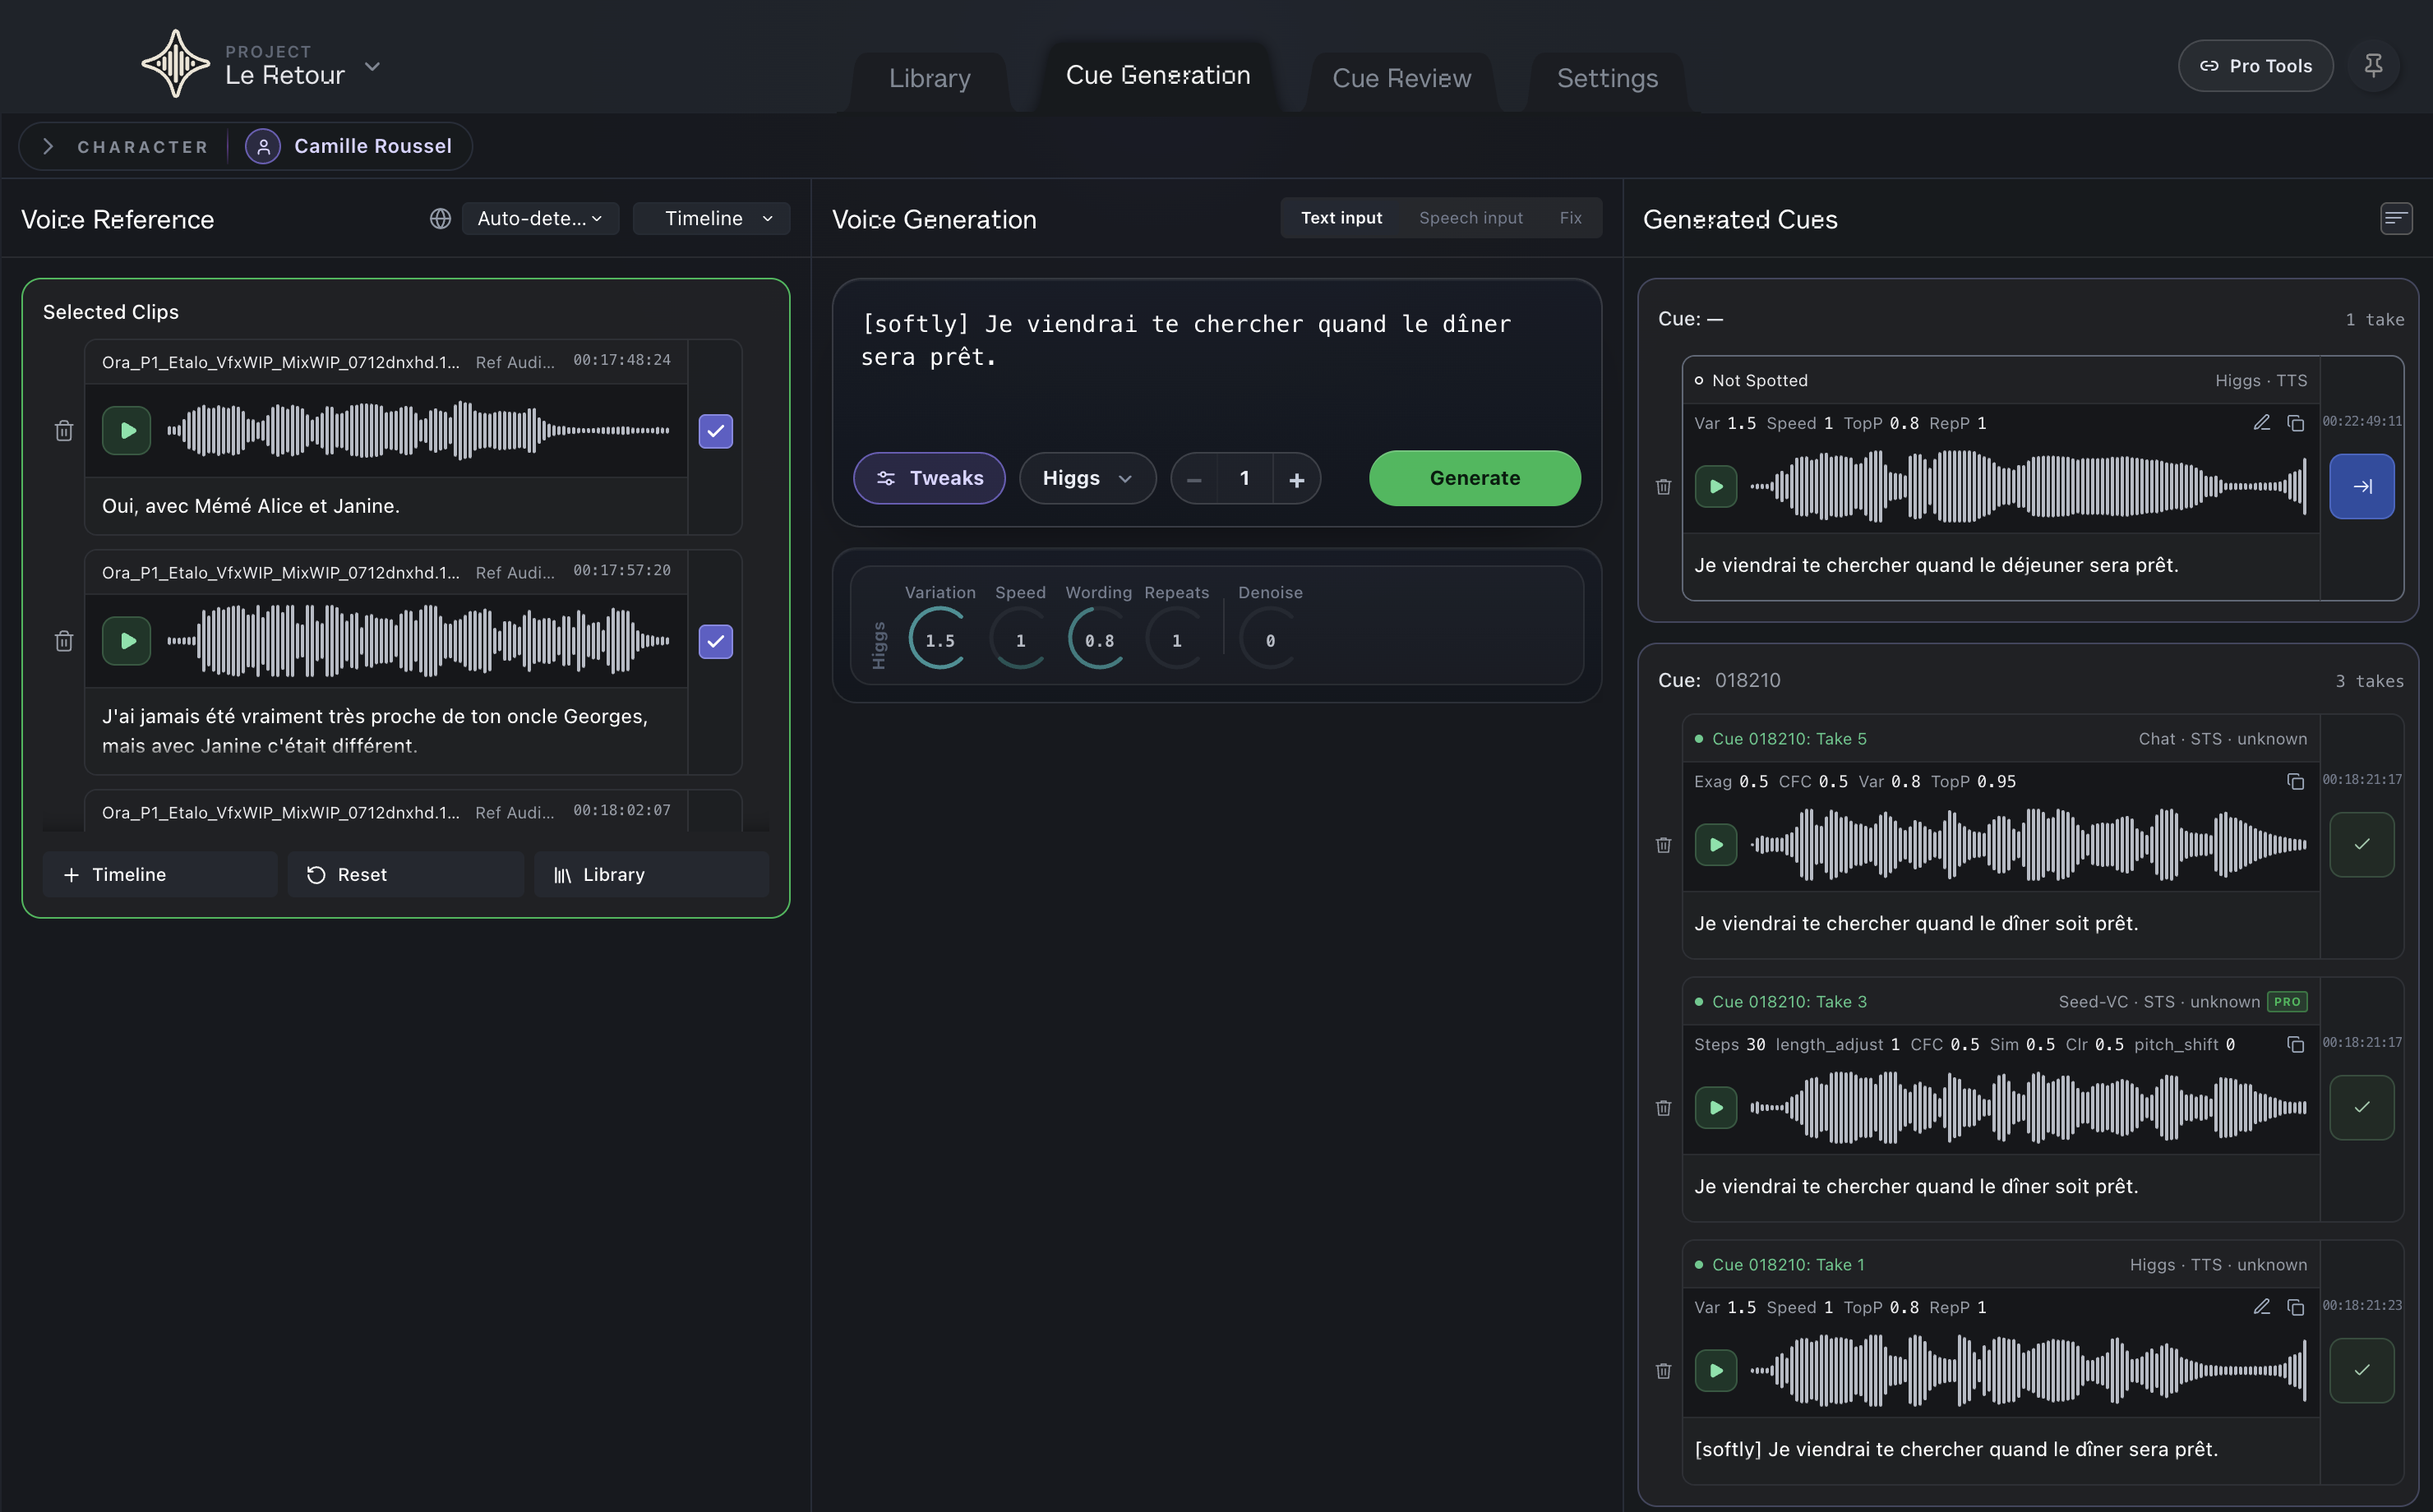2433x1512 pixels.
Task: Delete the 'J'ai jamais été vraiment' clip
Action: (64, 641)
